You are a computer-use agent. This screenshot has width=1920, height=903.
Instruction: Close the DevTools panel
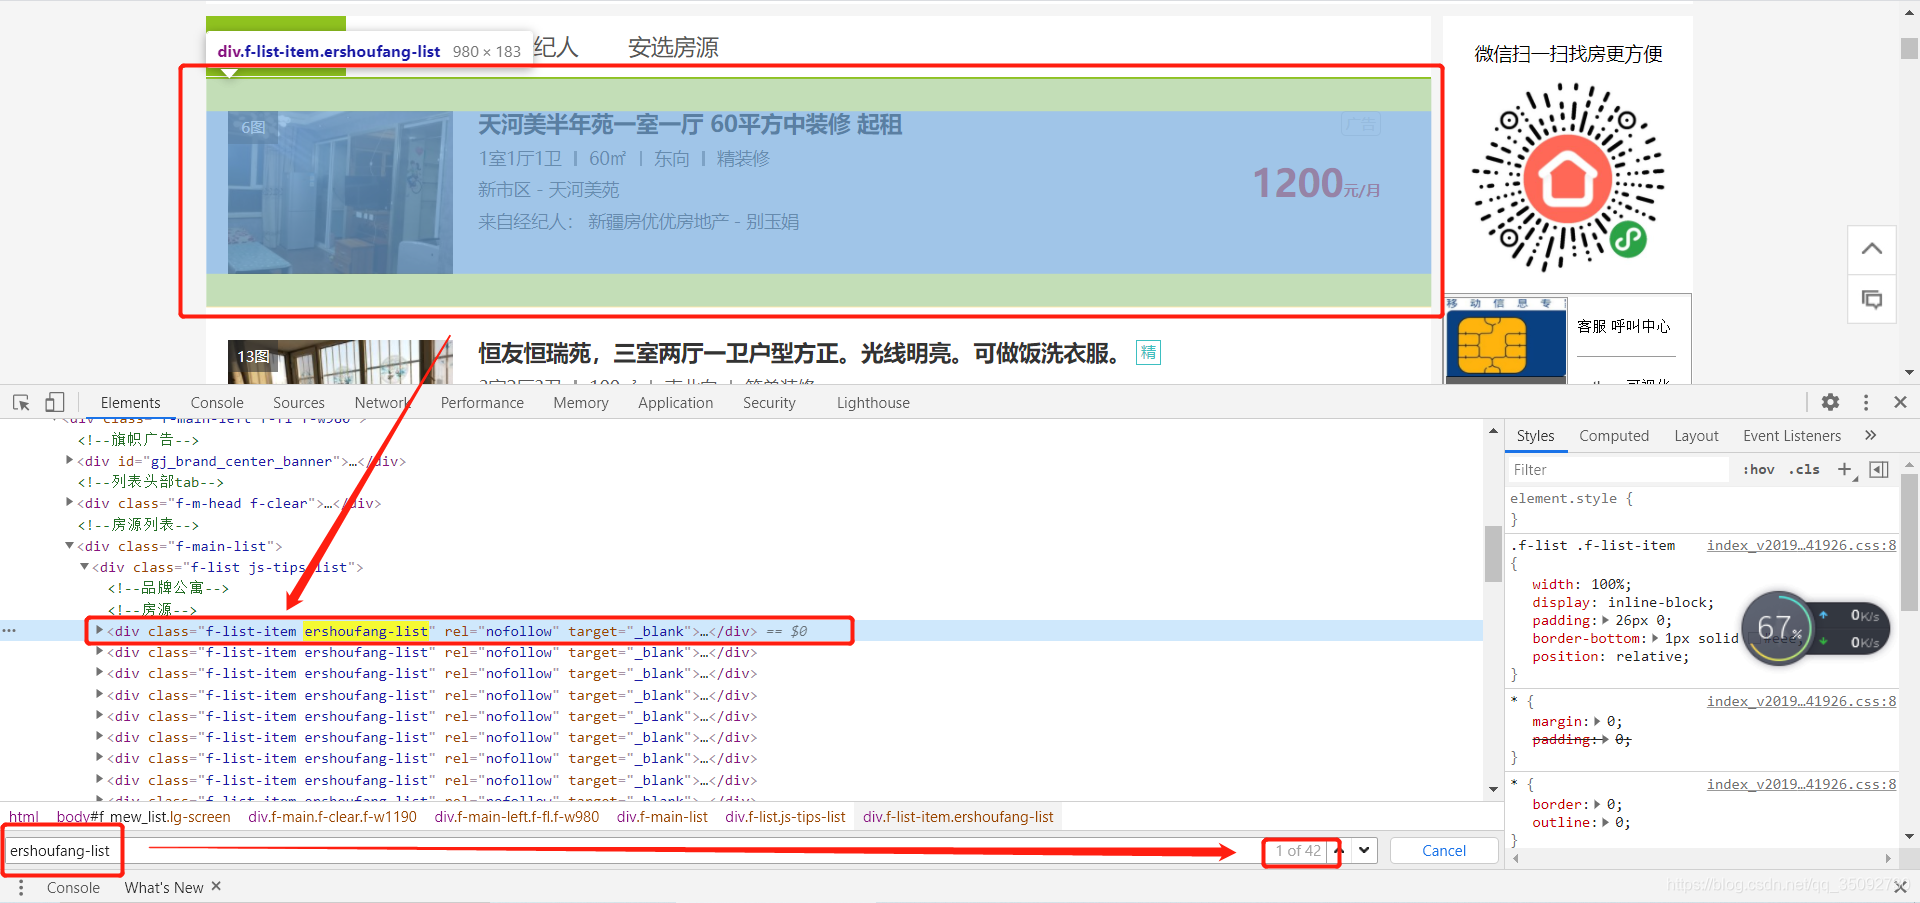(1900, 402)
